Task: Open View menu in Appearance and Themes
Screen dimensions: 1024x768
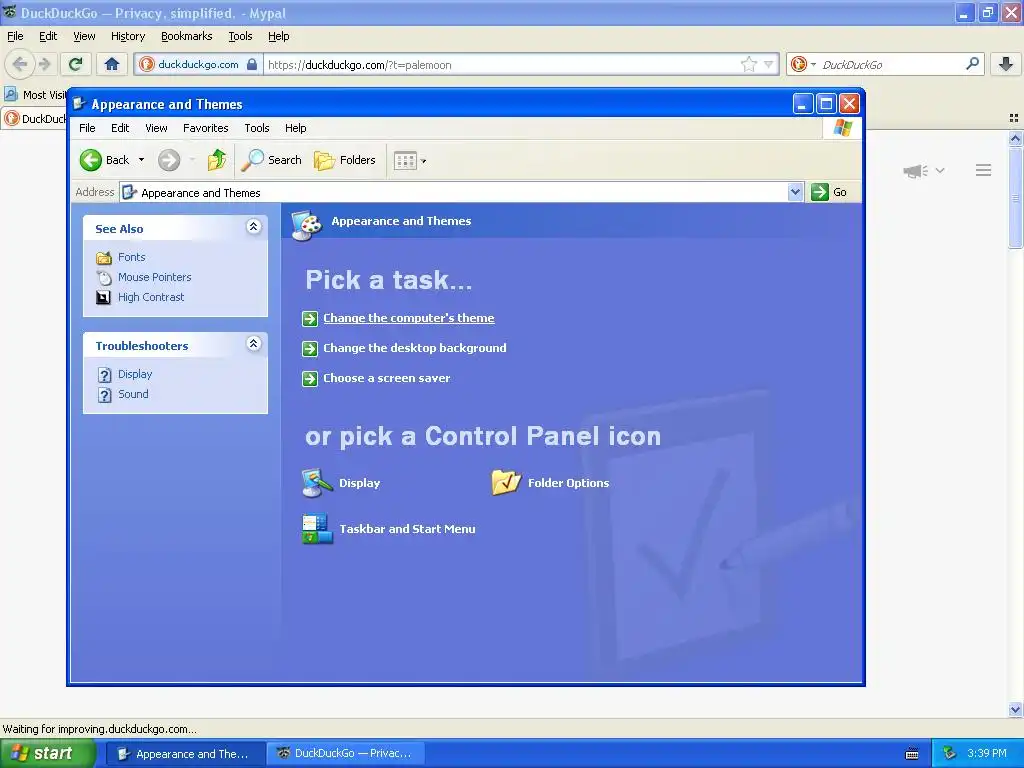Action: [156, 128]
